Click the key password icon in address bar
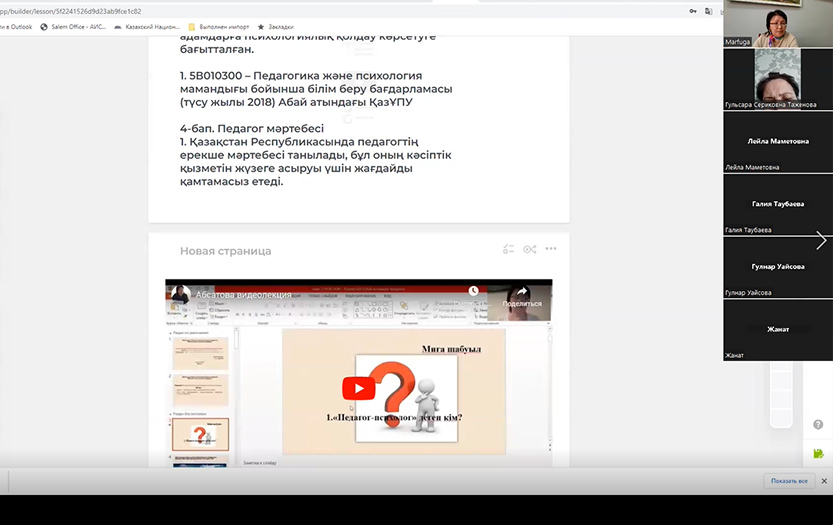Viewport: 833px width, 525px height. (x=693, y=11)
